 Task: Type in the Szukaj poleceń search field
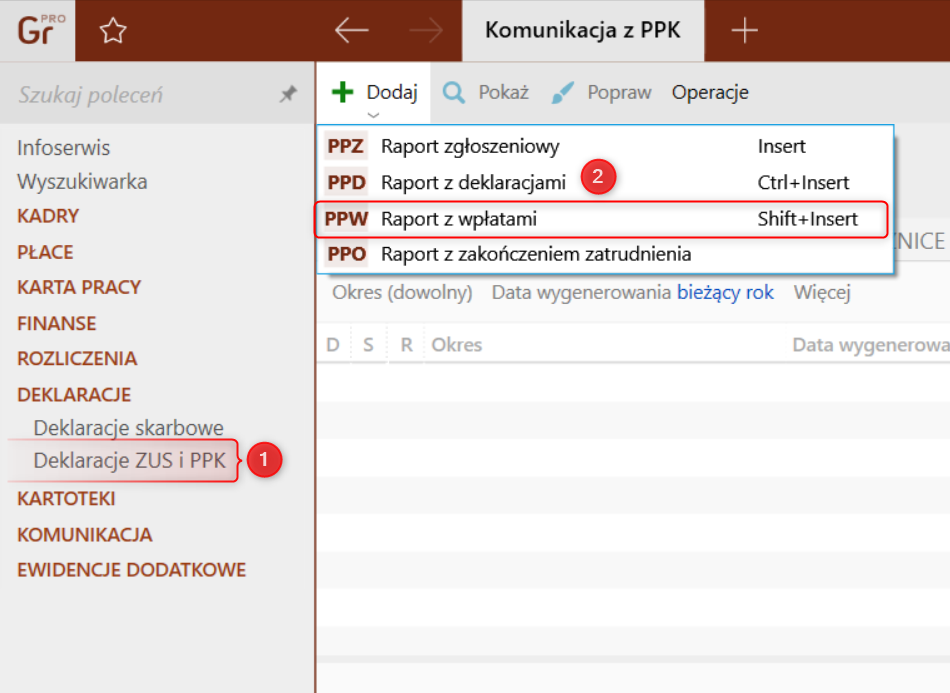pos(140,95)
